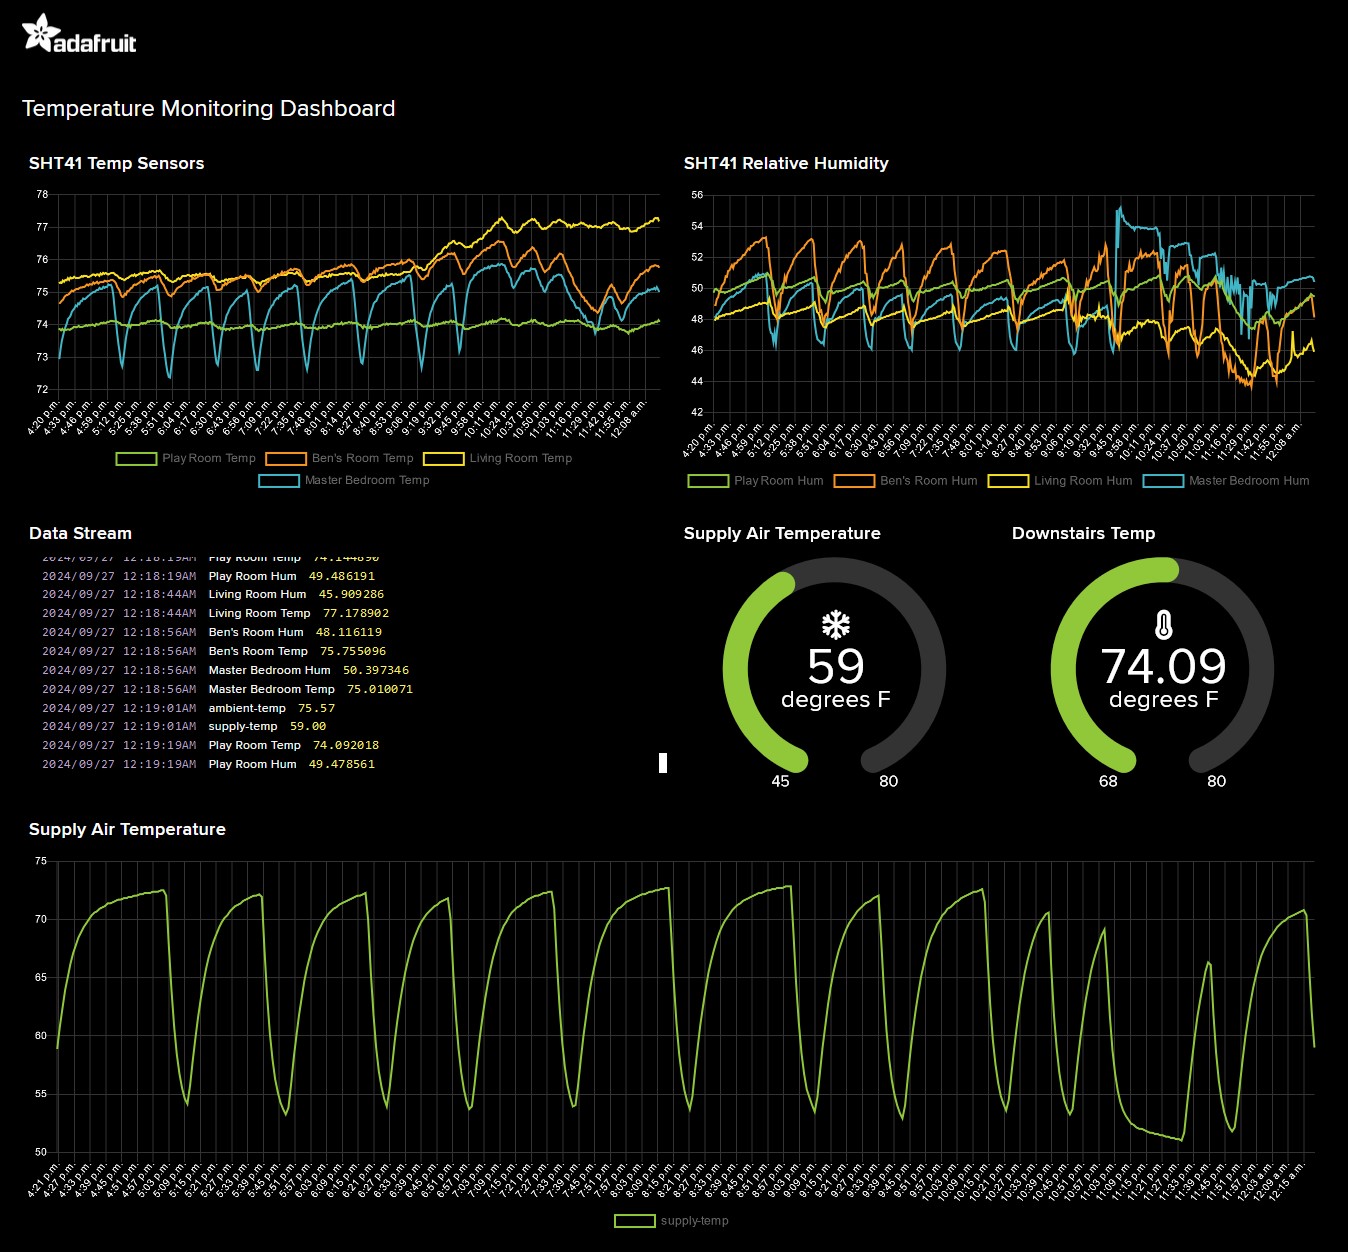Click Ben's Room Temp 75.755096 stream row
Viewport: 1348px width, 1252px height.
pyautogui.click(x=214, y=651)
